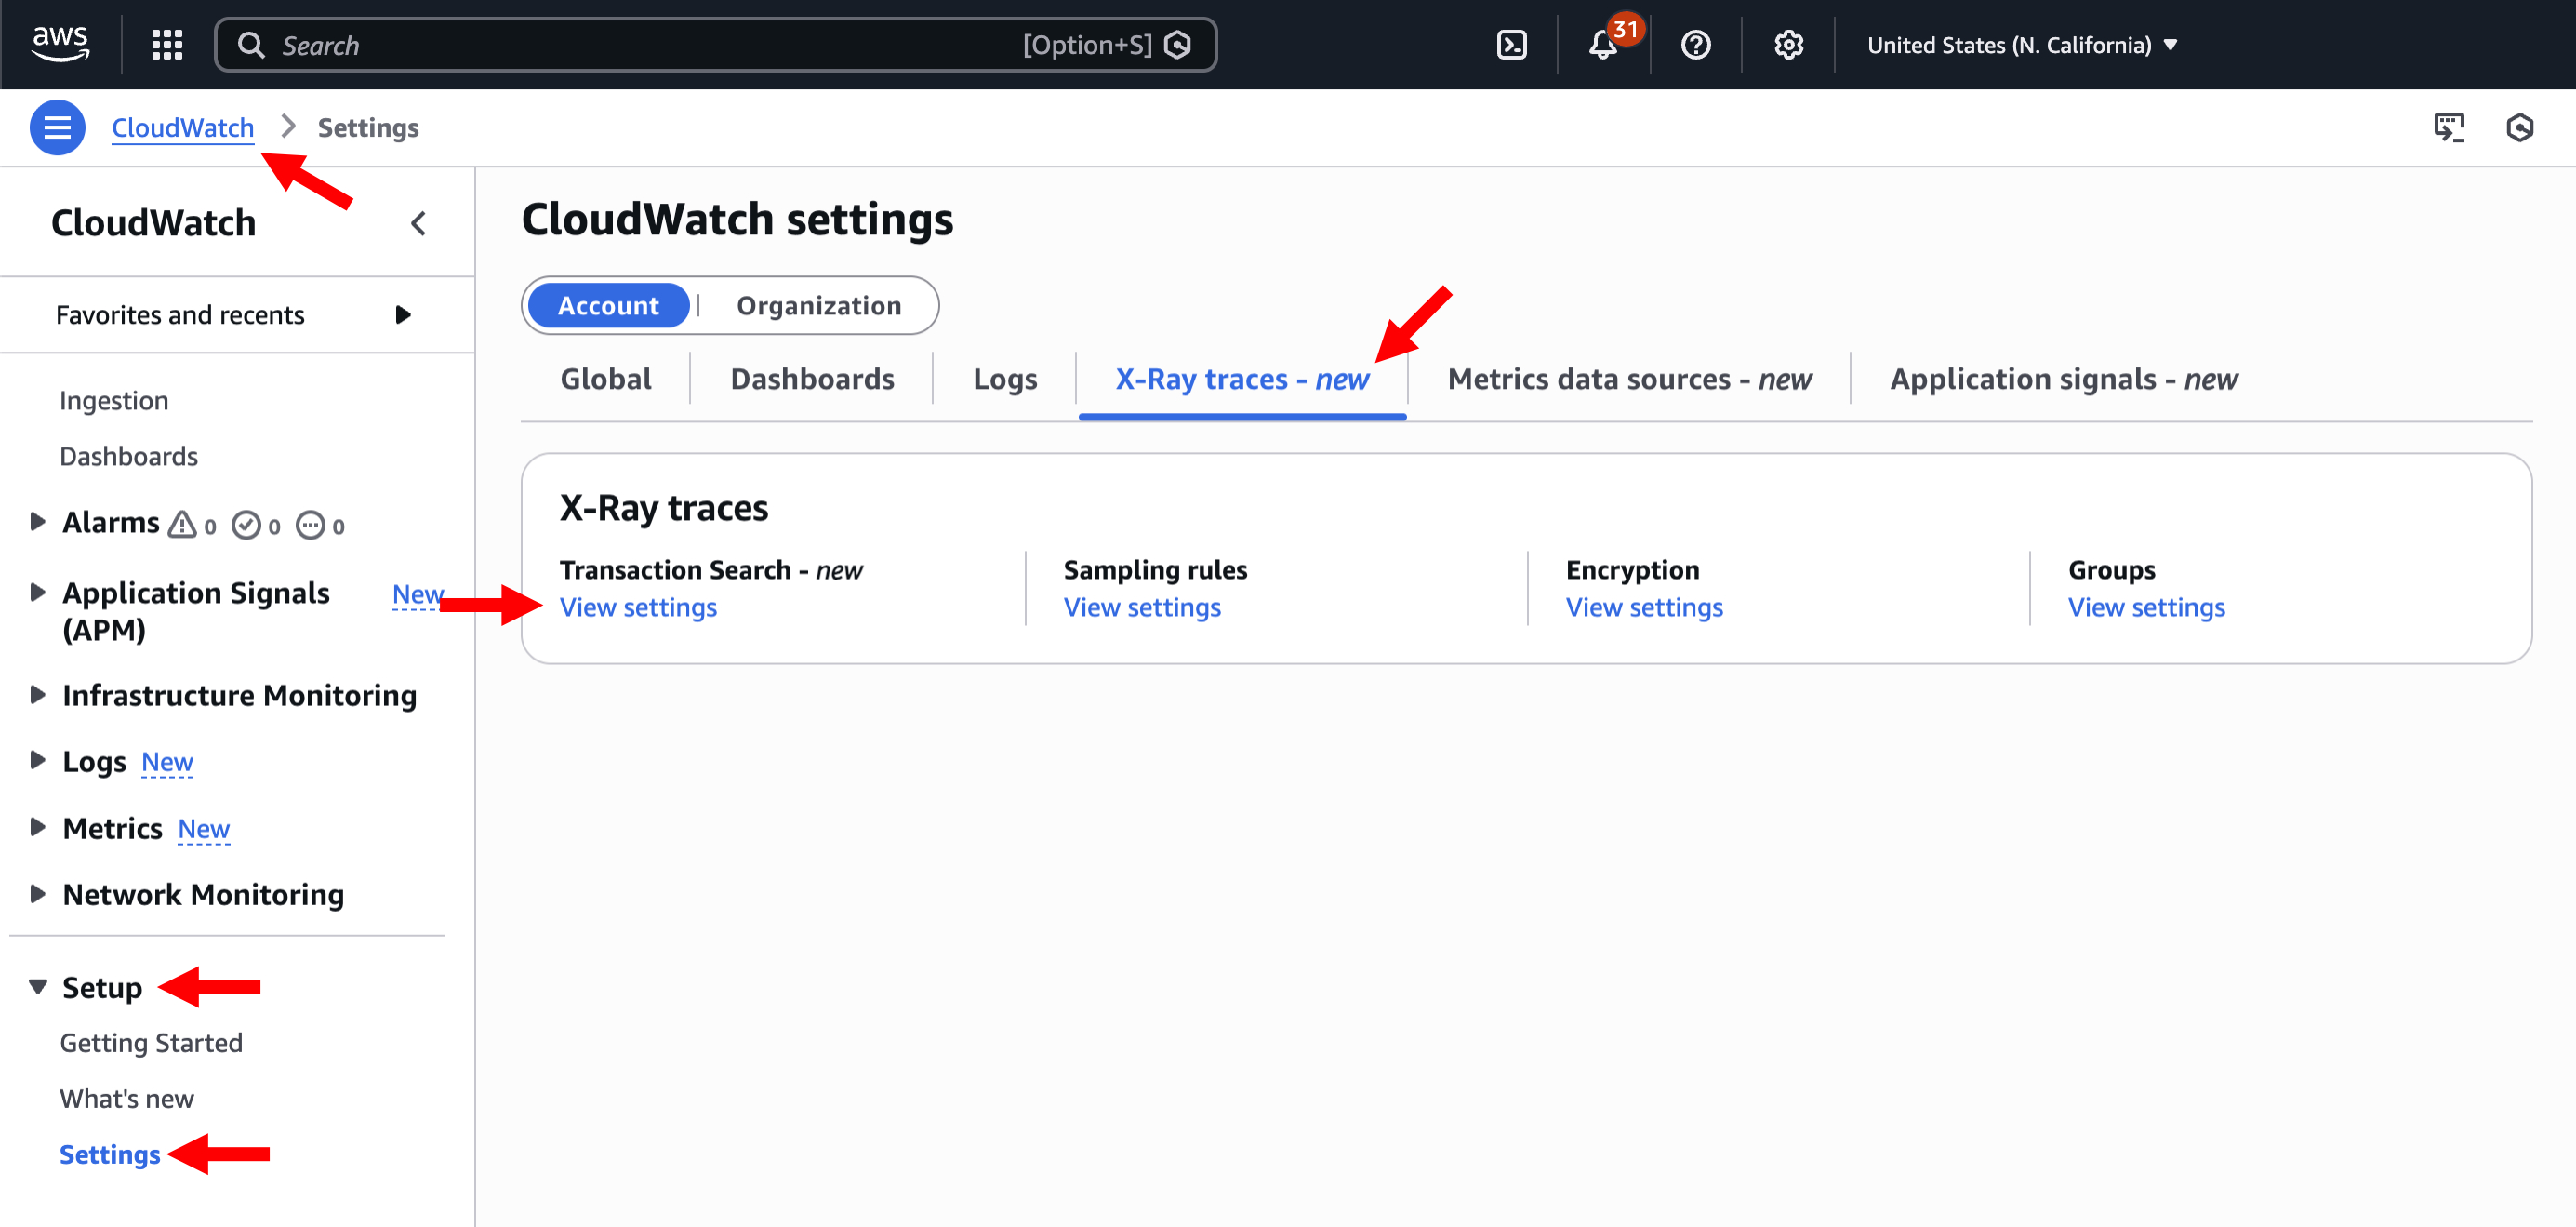The height and width of the screenshot is (1227, 2576).
Task: View settings under Encryption
Action: point(1643,607)
